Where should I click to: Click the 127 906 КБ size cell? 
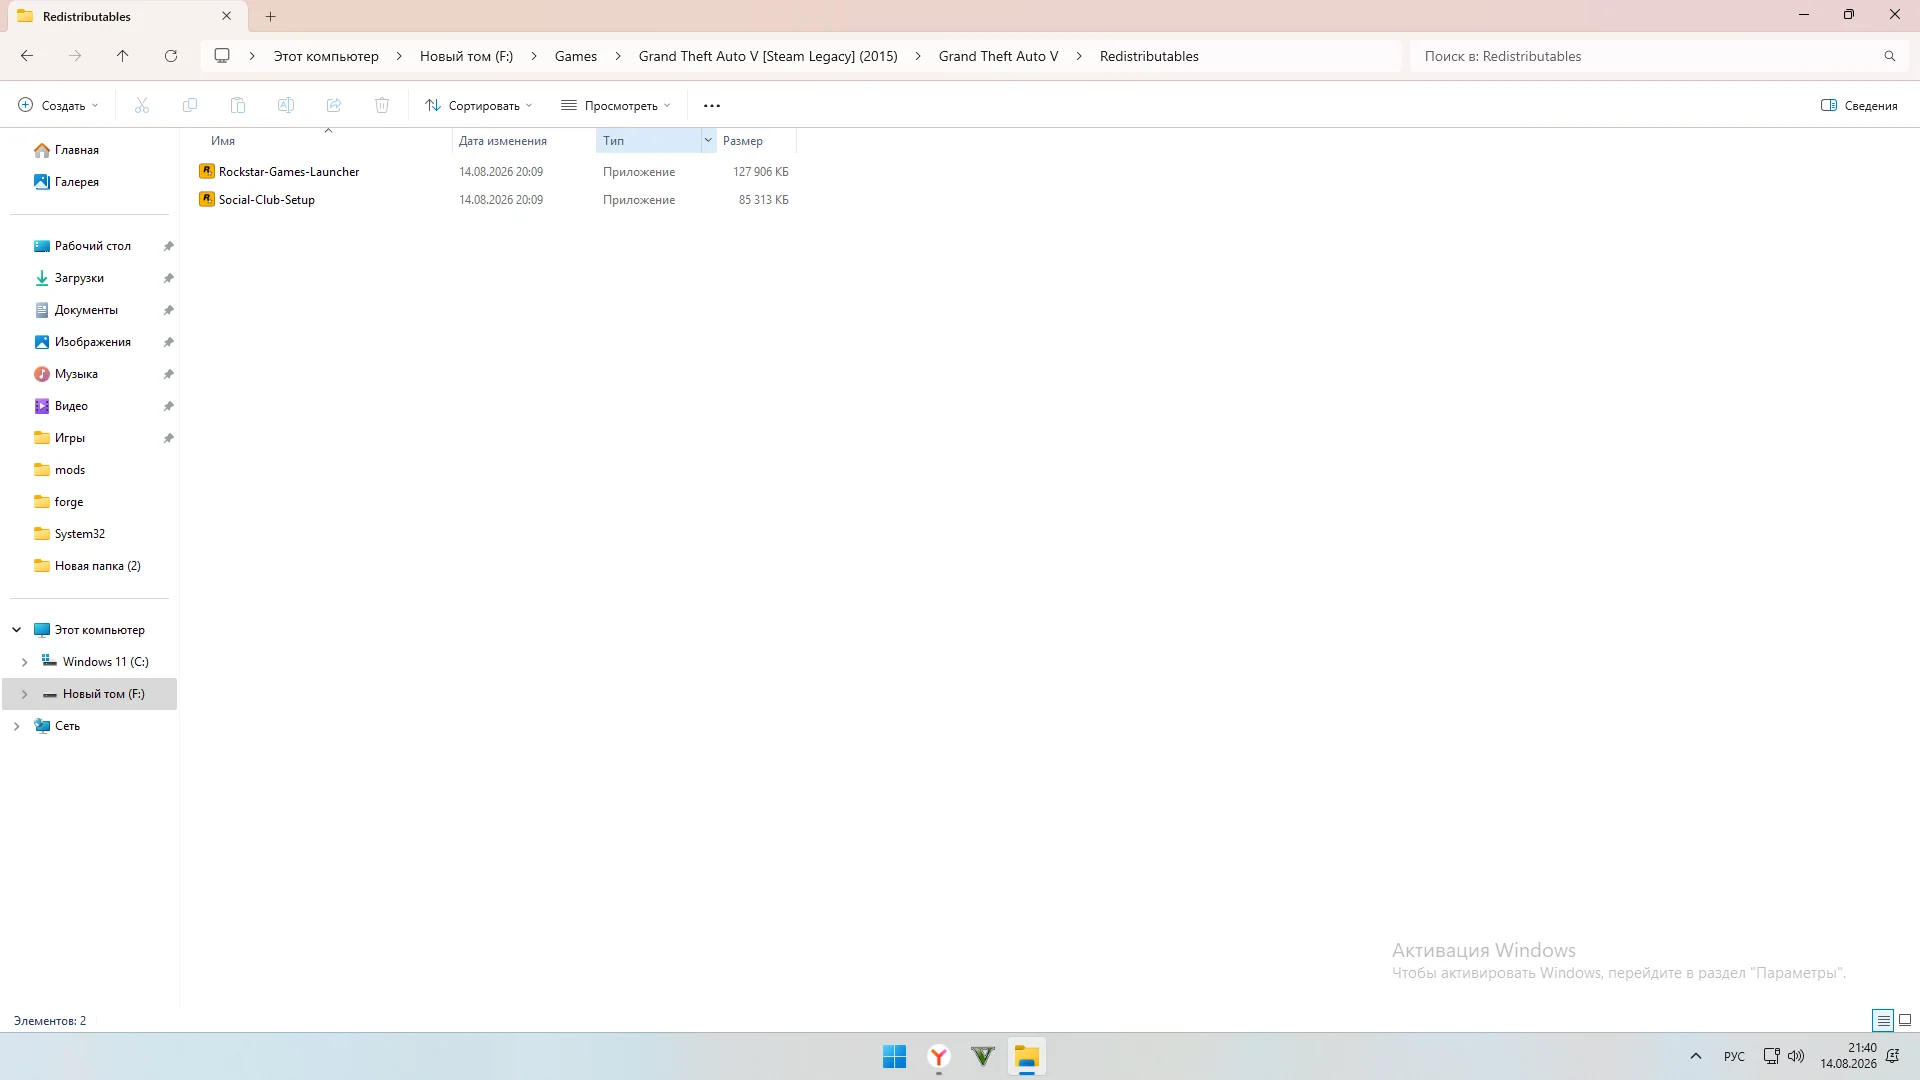(x=761, y=172)
